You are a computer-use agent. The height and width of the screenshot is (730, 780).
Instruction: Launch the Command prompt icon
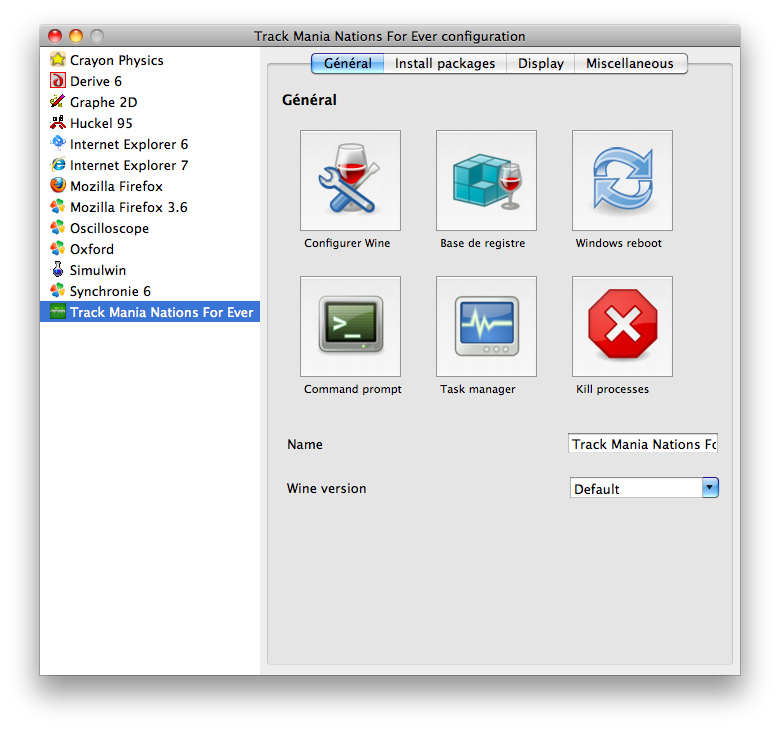coord(350,326)
